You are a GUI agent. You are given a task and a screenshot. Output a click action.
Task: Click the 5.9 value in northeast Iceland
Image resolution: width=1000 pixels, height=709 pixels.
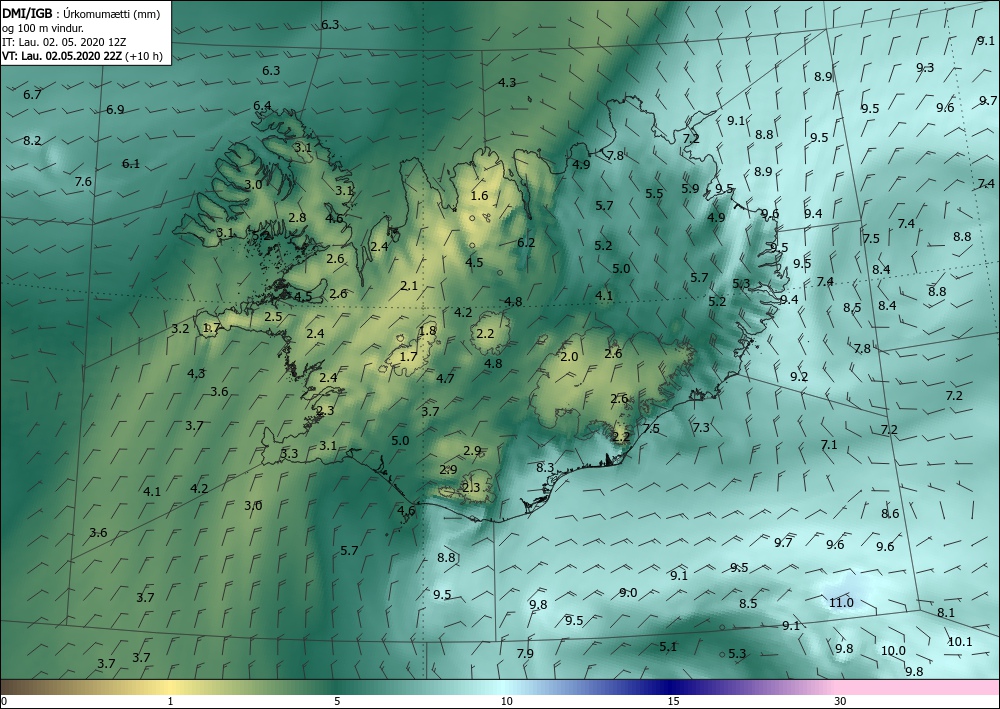tap(690, 188)
